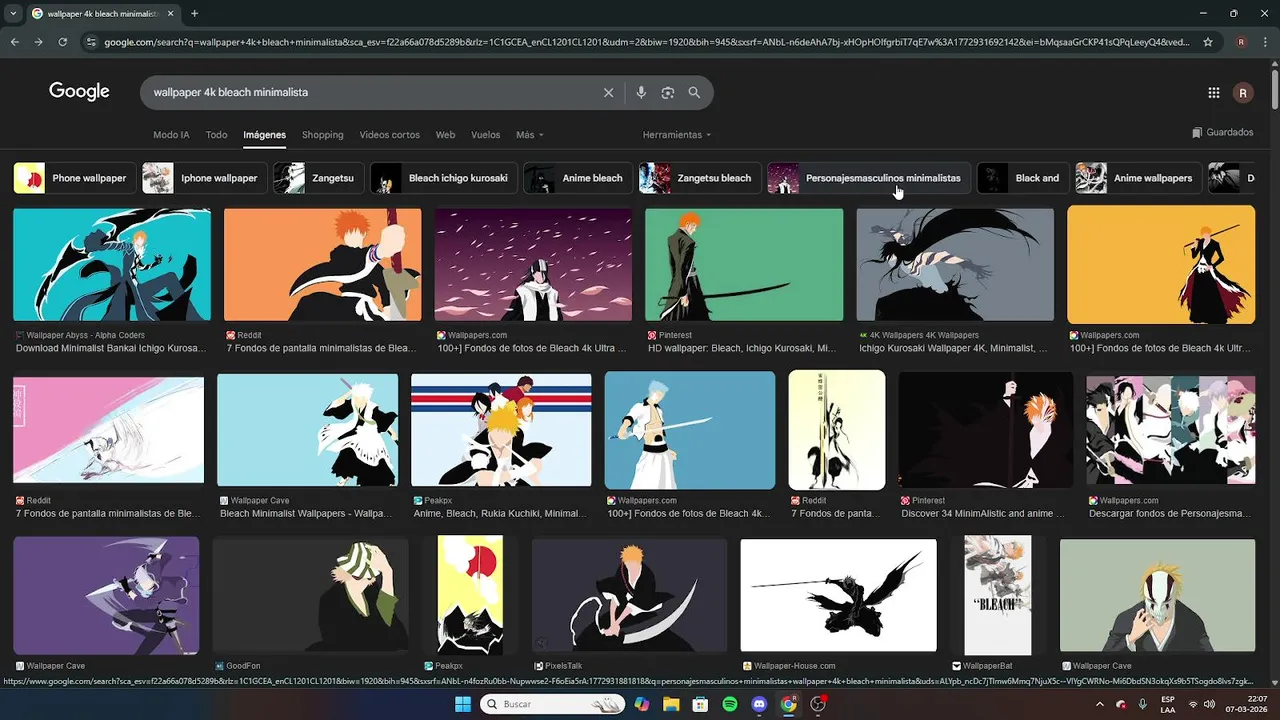Select the Bleach ichigo kurosaki chip

(443, 178)
